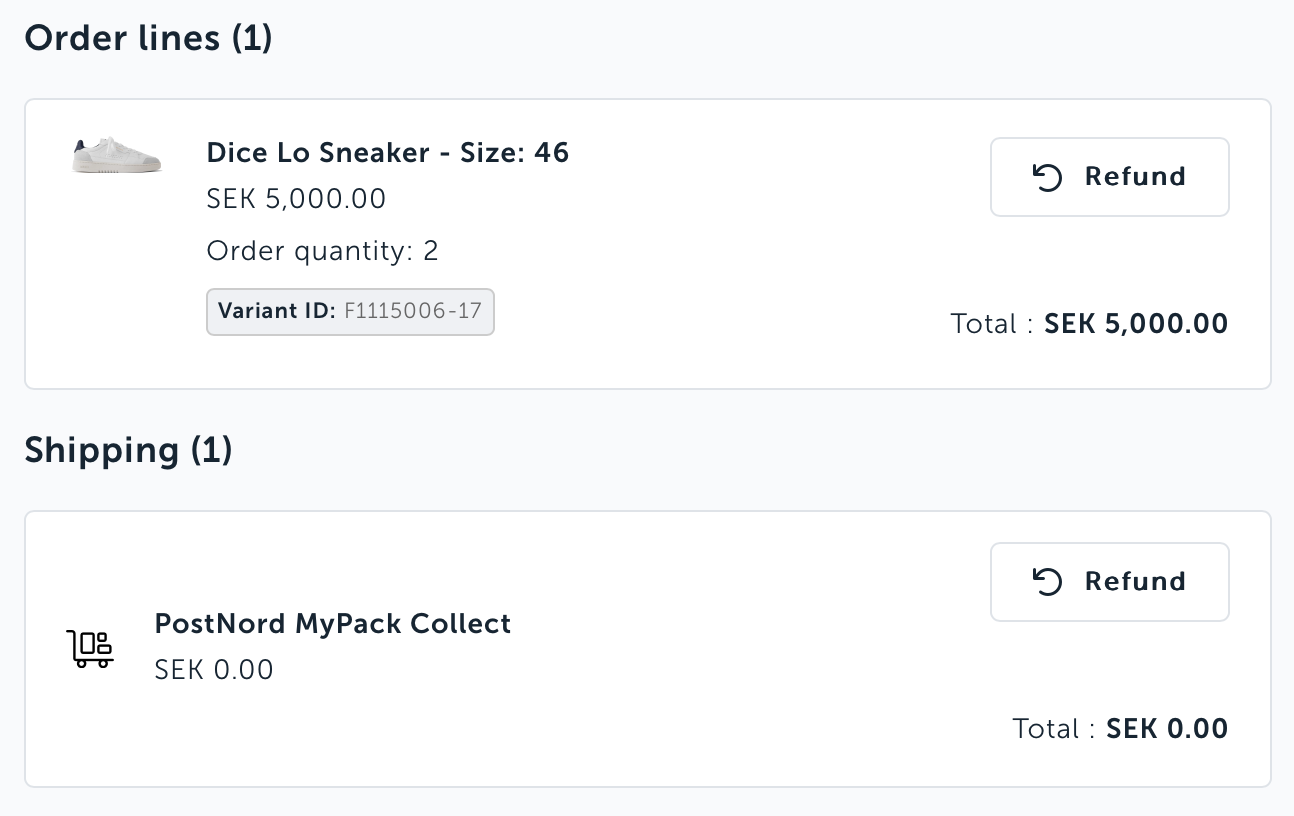This screenshot has width=1294, height=816.
Task: Click the Size: 46 part of product title
Action: (x=514, y=153)
